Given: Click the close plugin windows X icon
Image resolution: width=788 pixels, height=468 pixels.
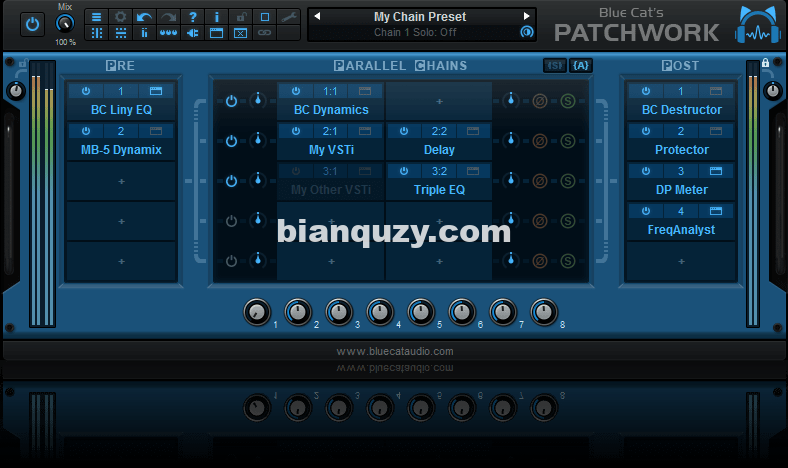Looking at the screenshot, I should pyautogui.click(x=241, y=33).
